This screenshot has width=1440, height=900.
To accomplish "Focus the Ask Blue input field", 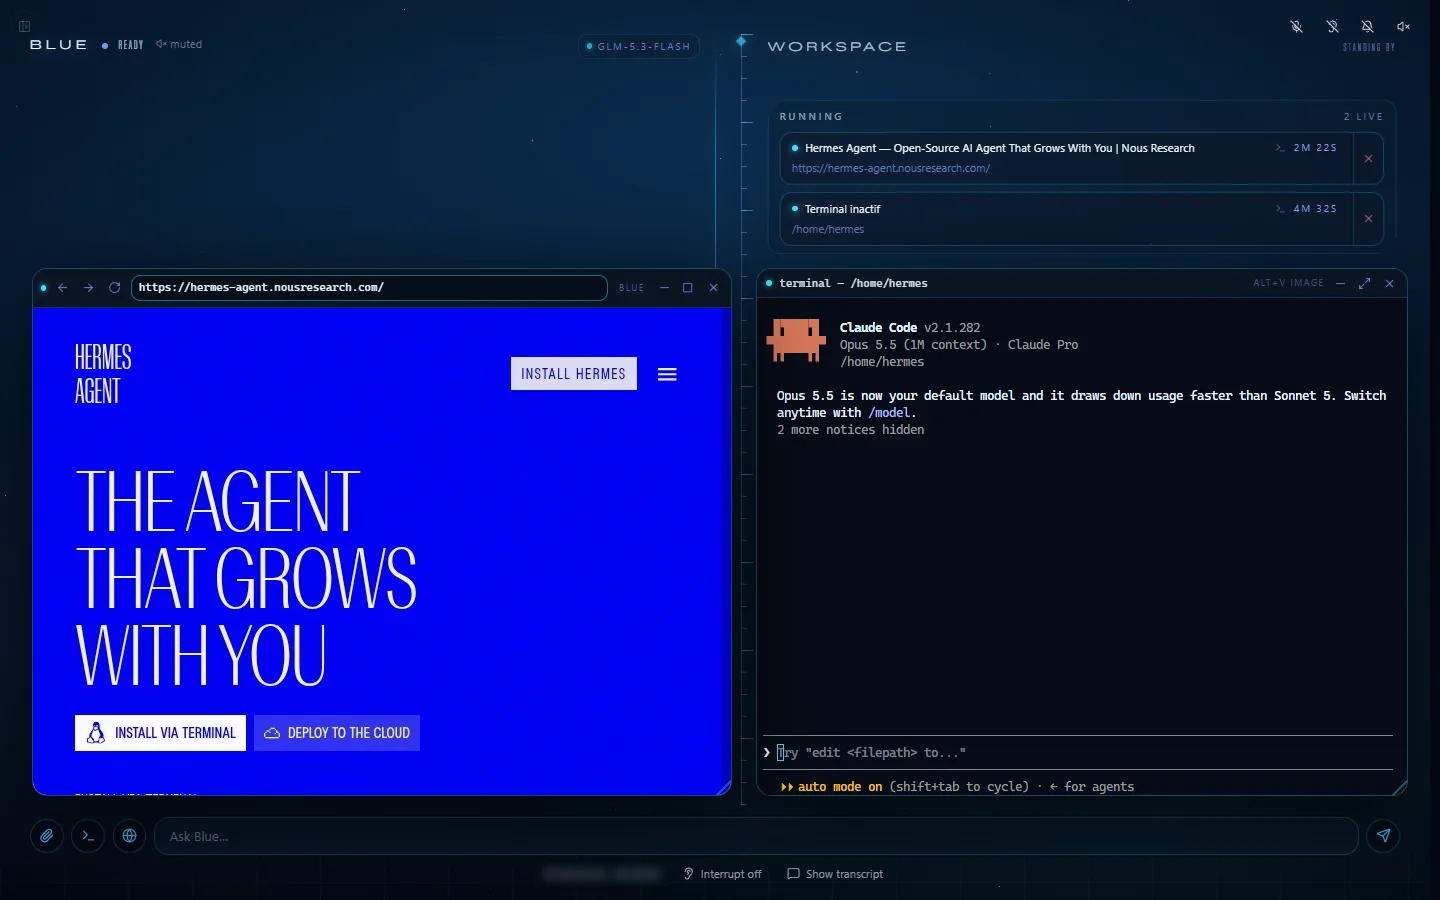I will [756, 836].
